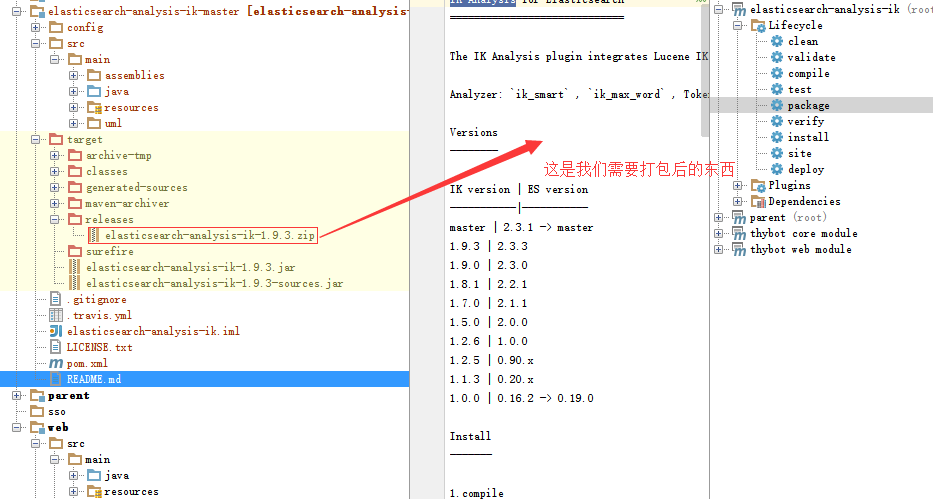This screenshot has height=499, width=933.
Task: Click the 'master | 2.3.1 -> master' row
Action: tap(521, 227)
